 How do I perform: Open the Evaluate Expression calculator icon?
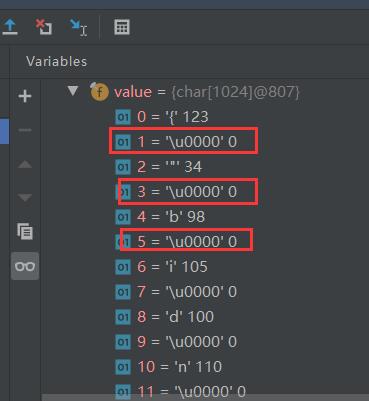[122, 27]
